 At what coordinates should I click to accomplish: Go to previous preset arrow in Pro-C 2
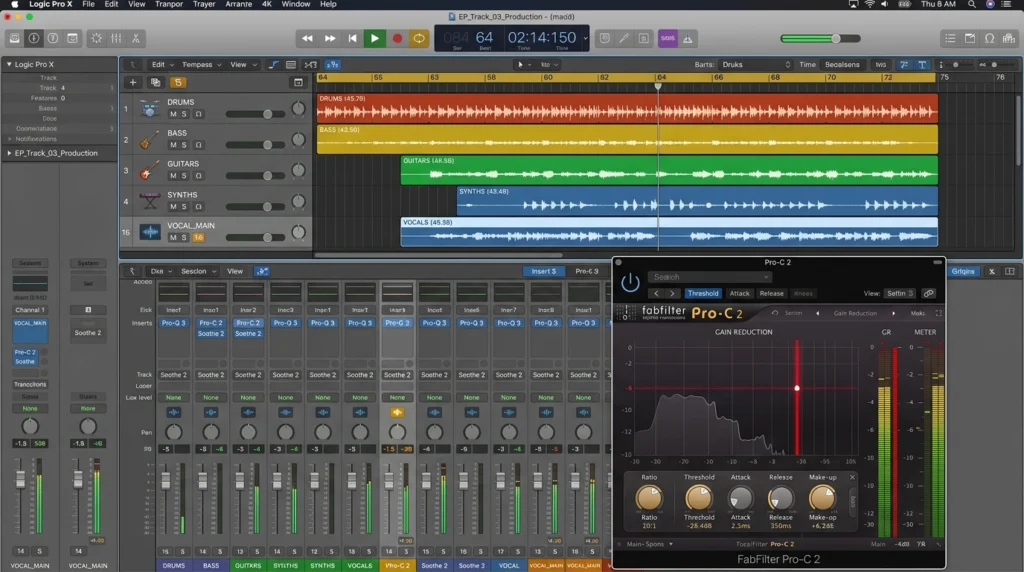(656, 293)
